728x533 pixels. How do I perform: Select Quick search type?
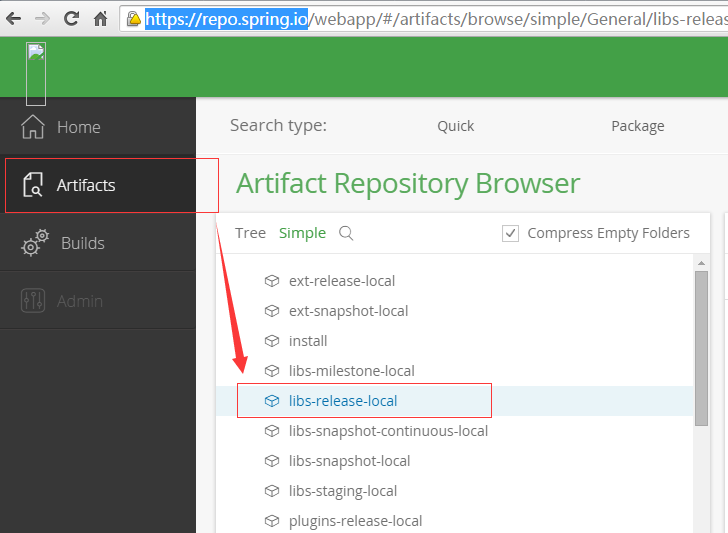[x=455, y=126]
